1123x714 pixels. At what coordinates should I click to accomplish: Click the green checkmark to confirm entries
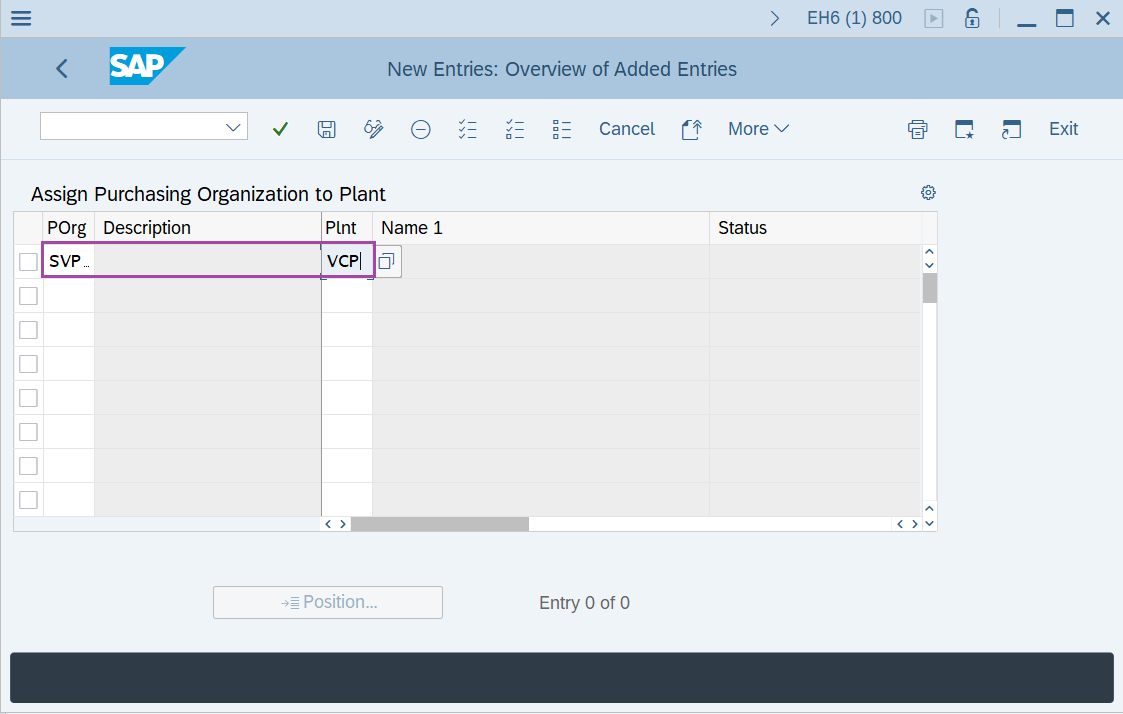point(280,128)
